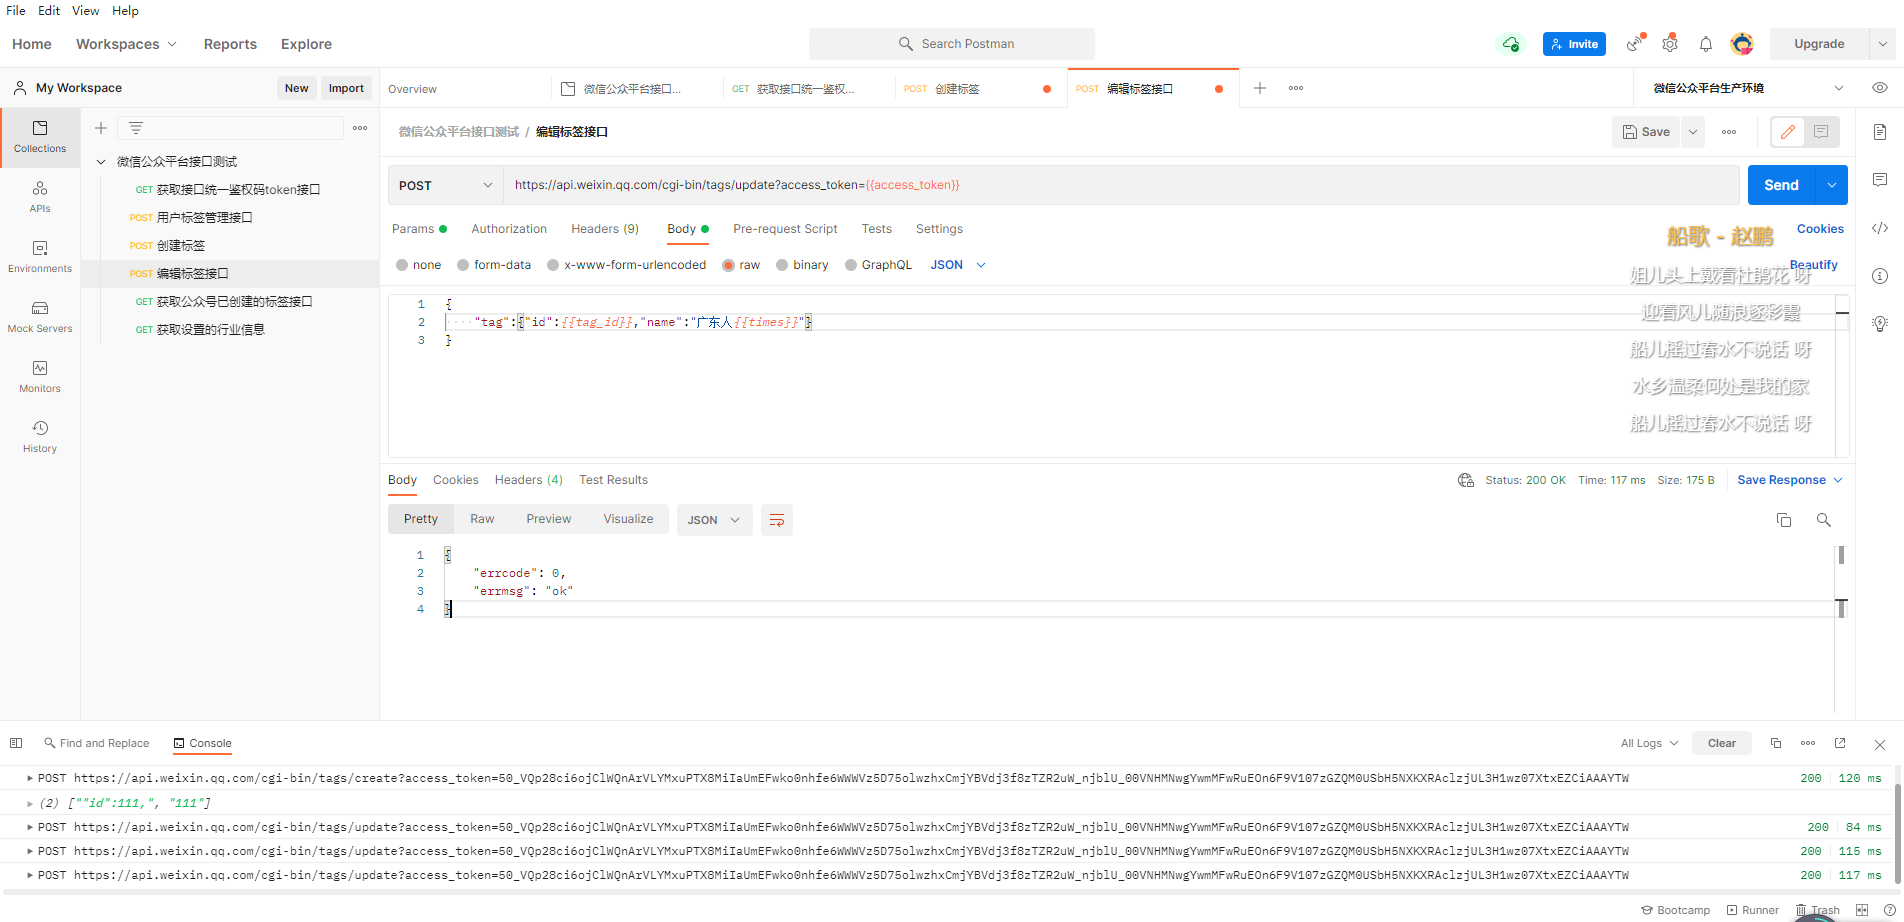Switch to Pre-request Script tab

click(785, 229)
